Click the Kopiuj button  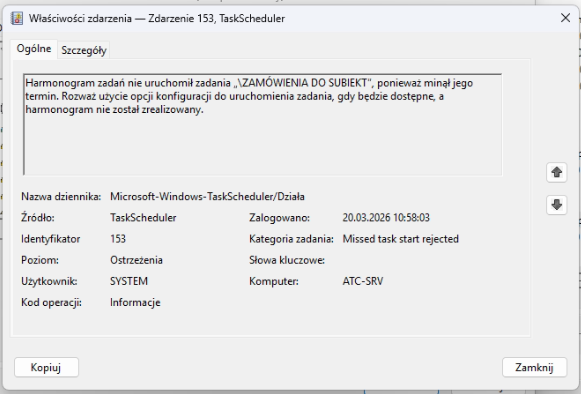tap(46, 367)
